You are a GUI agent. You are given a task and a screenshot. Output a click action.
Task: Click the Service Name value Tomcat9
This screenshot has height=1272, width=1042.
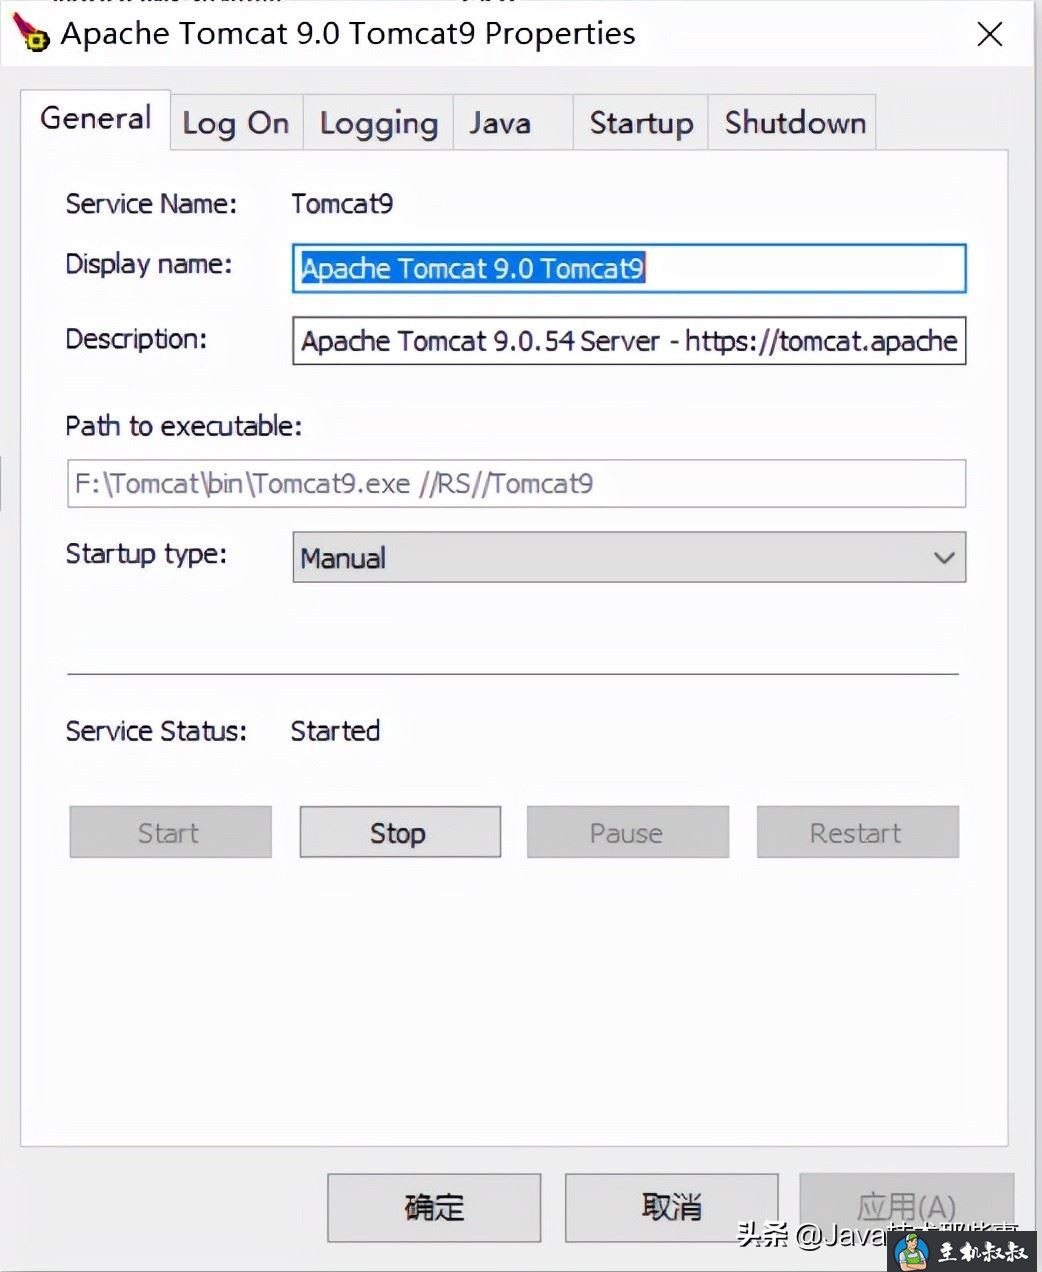tap(342, 204)
